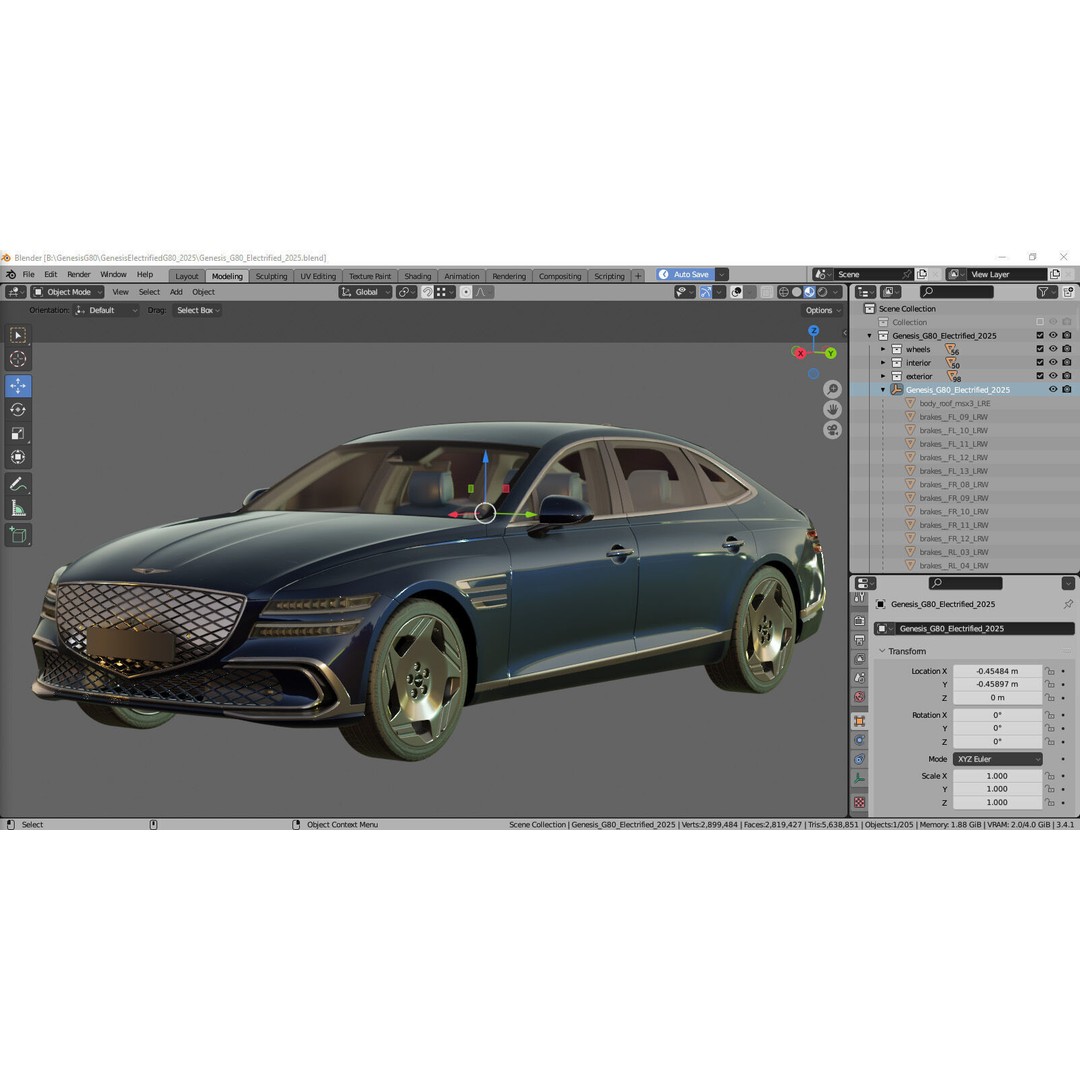1080x1080 pixels.
Task: Toggle proportional editing in the header
Action: (x=466, y=292)
